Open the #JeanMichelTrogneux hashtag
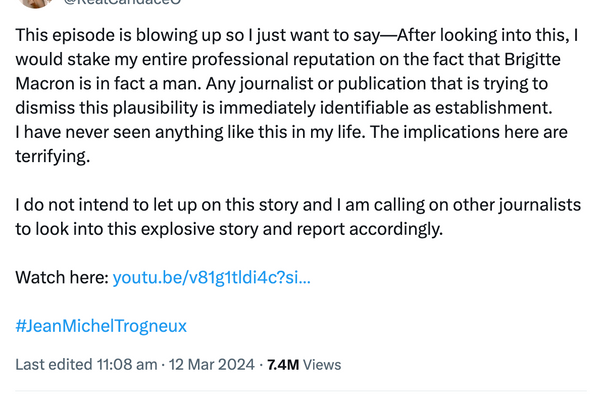The image size is (600, 400). coord(101,326)
